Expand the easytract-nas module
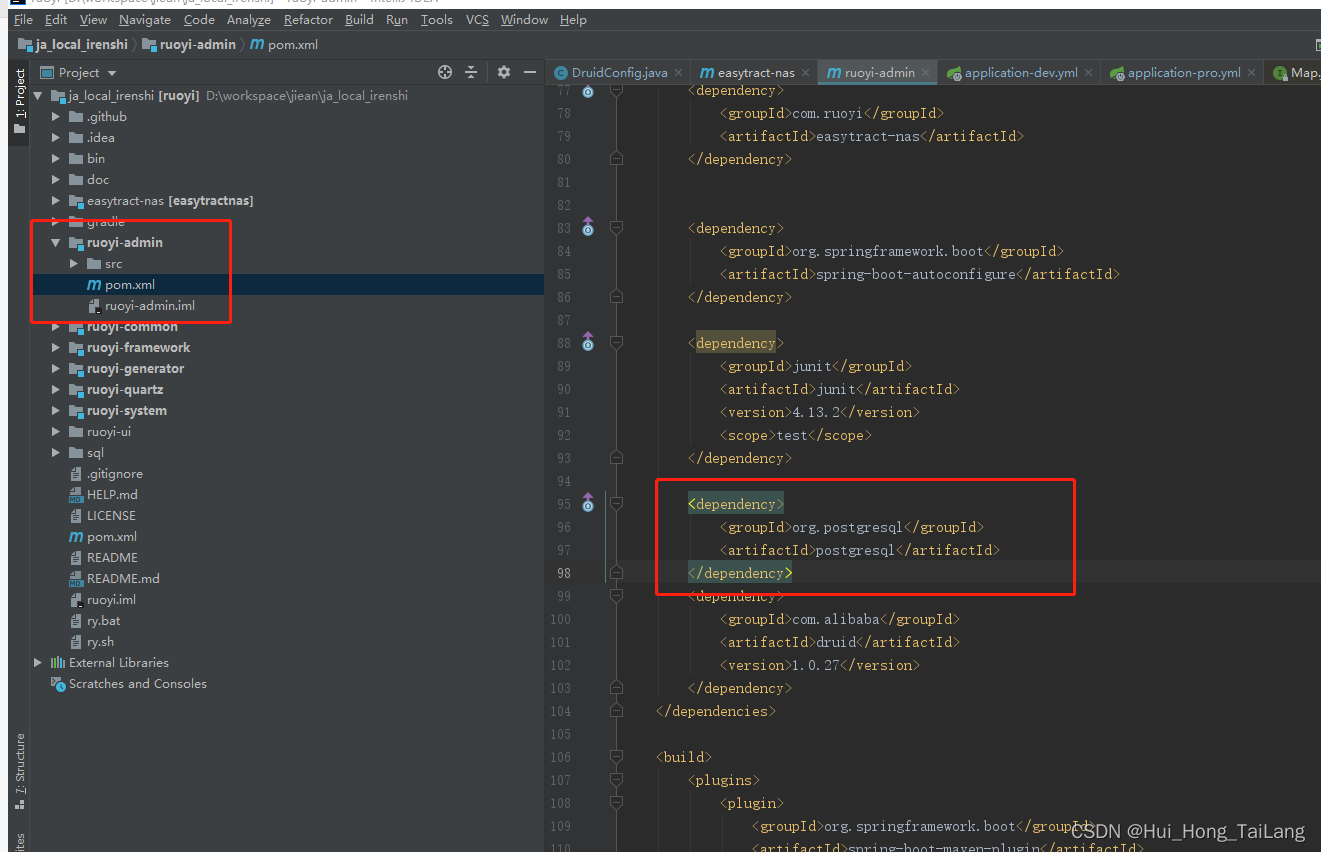Viewport: 1321px width, 852px height. coord(57,200)
